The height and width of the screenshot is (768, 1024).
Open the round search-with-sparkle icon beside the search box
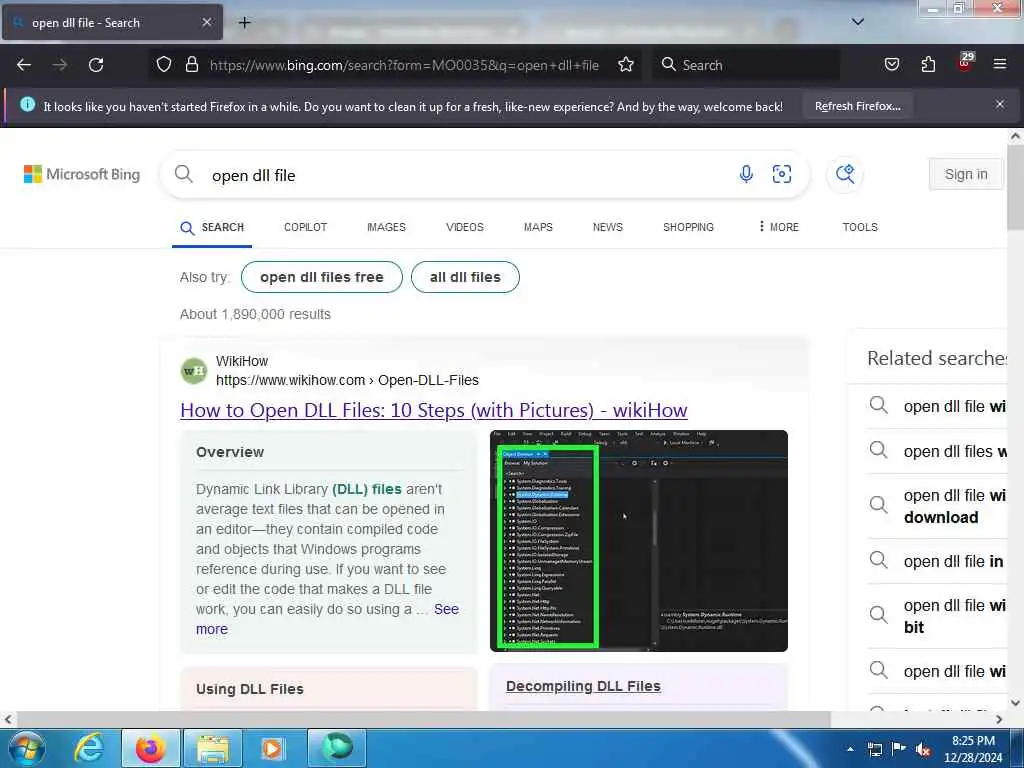(844, 174)
